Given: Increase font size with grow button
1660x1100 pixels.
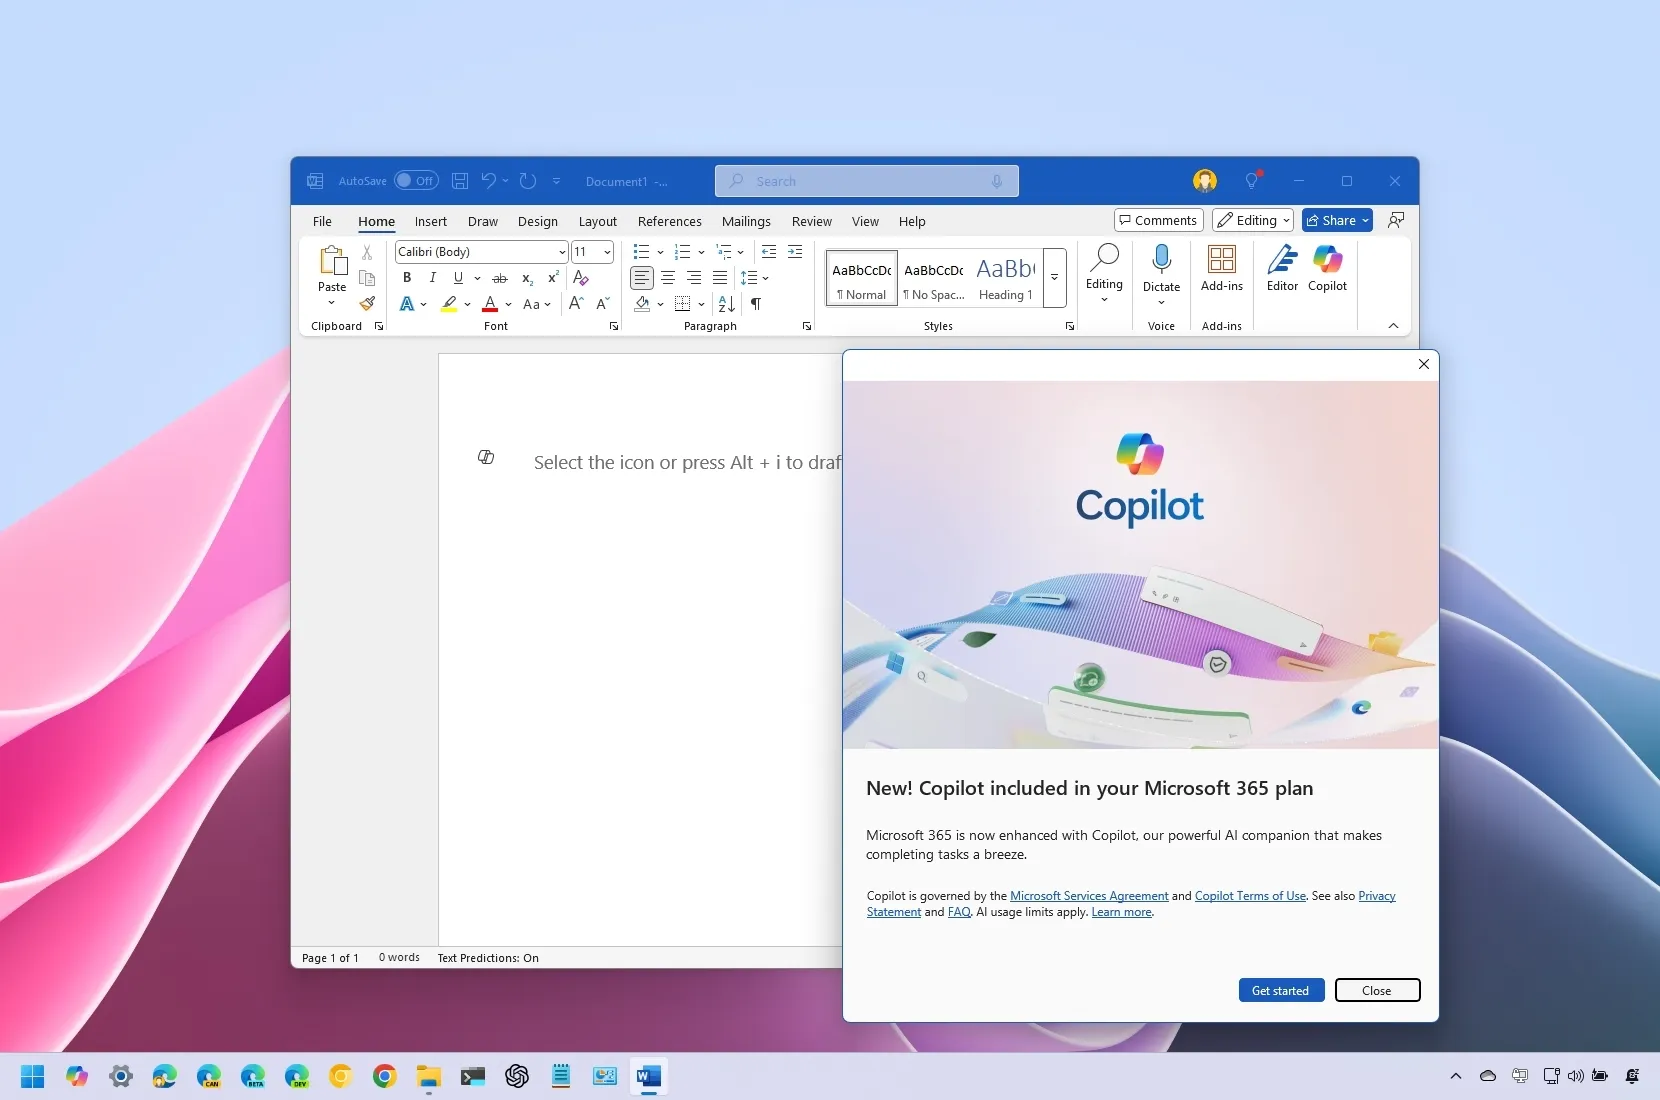Looking at the screenshot, I should coord(576,304).
